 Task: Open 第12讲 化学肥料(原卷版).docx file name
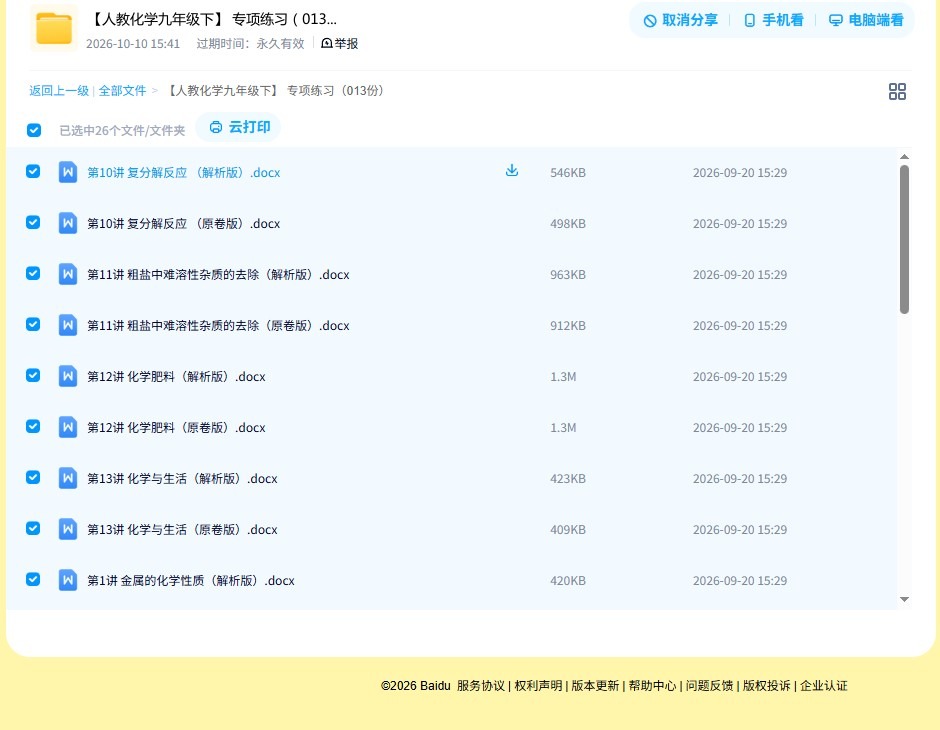coord(176,427)
